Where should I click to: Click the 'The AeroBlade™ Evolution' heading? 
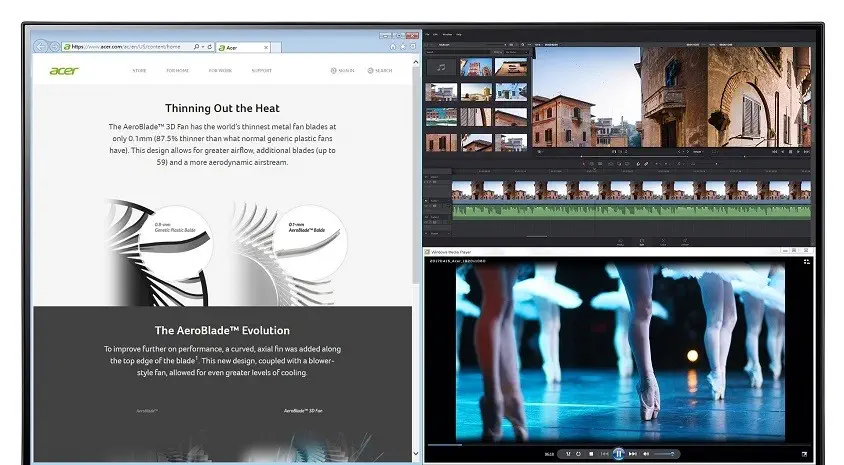(x=222, y=330)
